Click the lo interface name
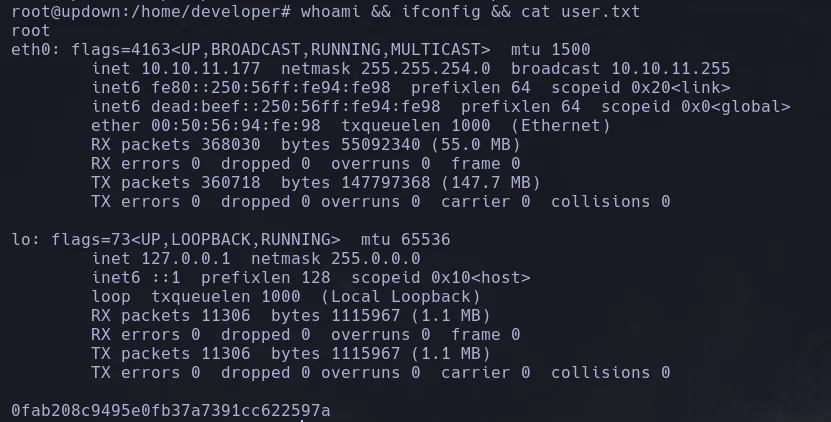 click(21, 239)
